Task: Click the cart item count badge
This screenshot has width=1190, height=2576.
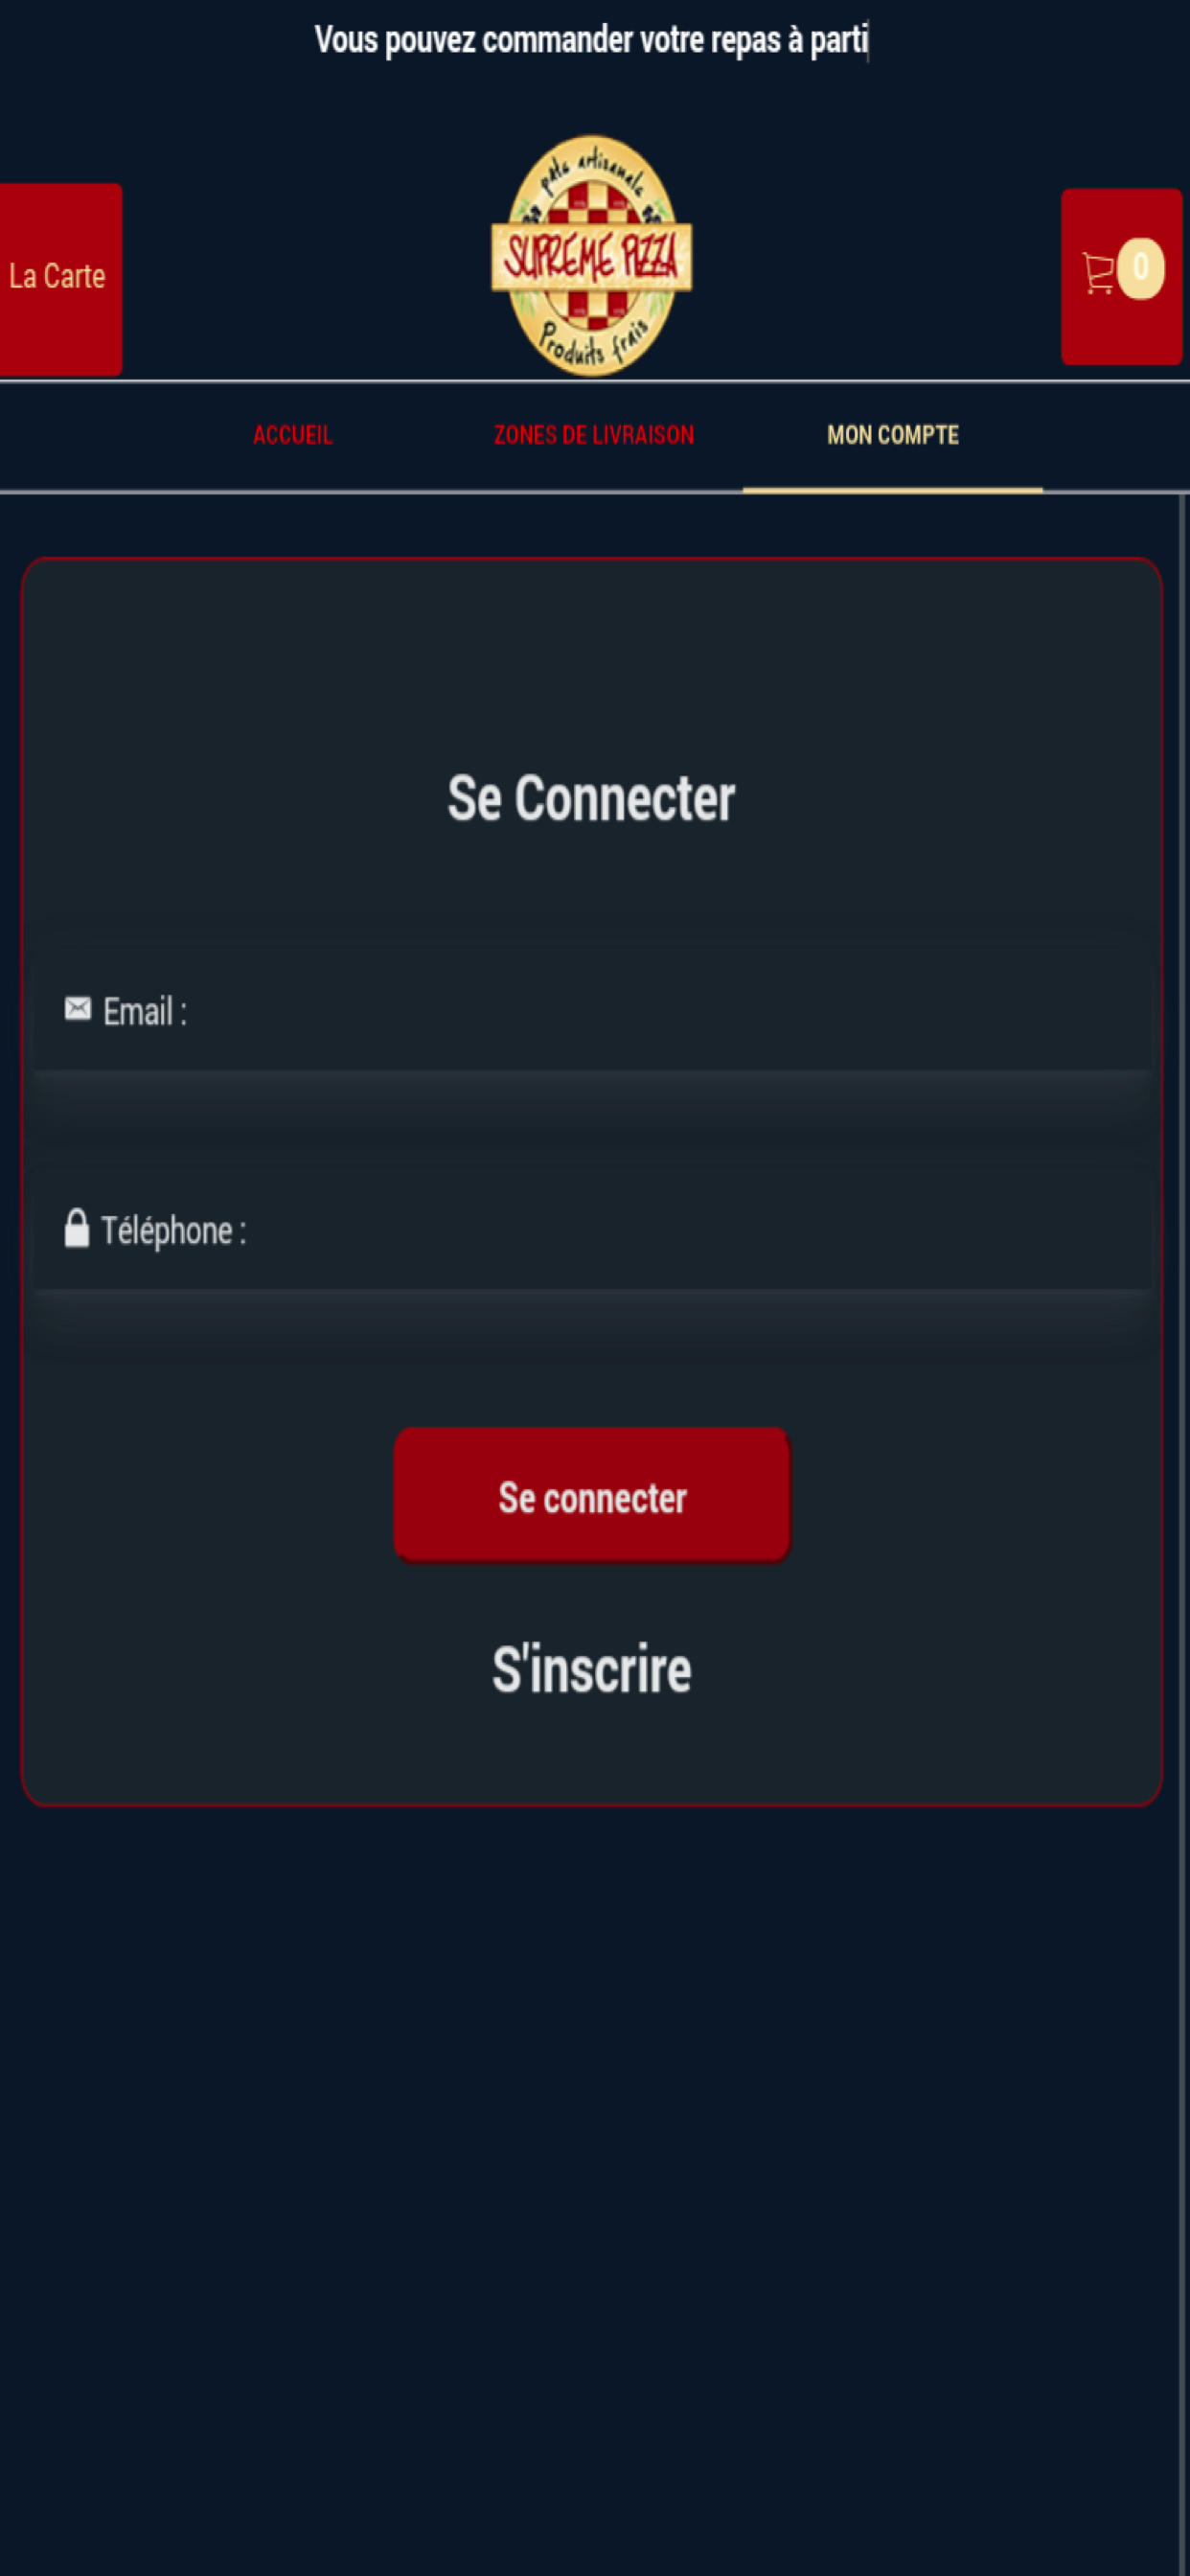Action: 1141,268
